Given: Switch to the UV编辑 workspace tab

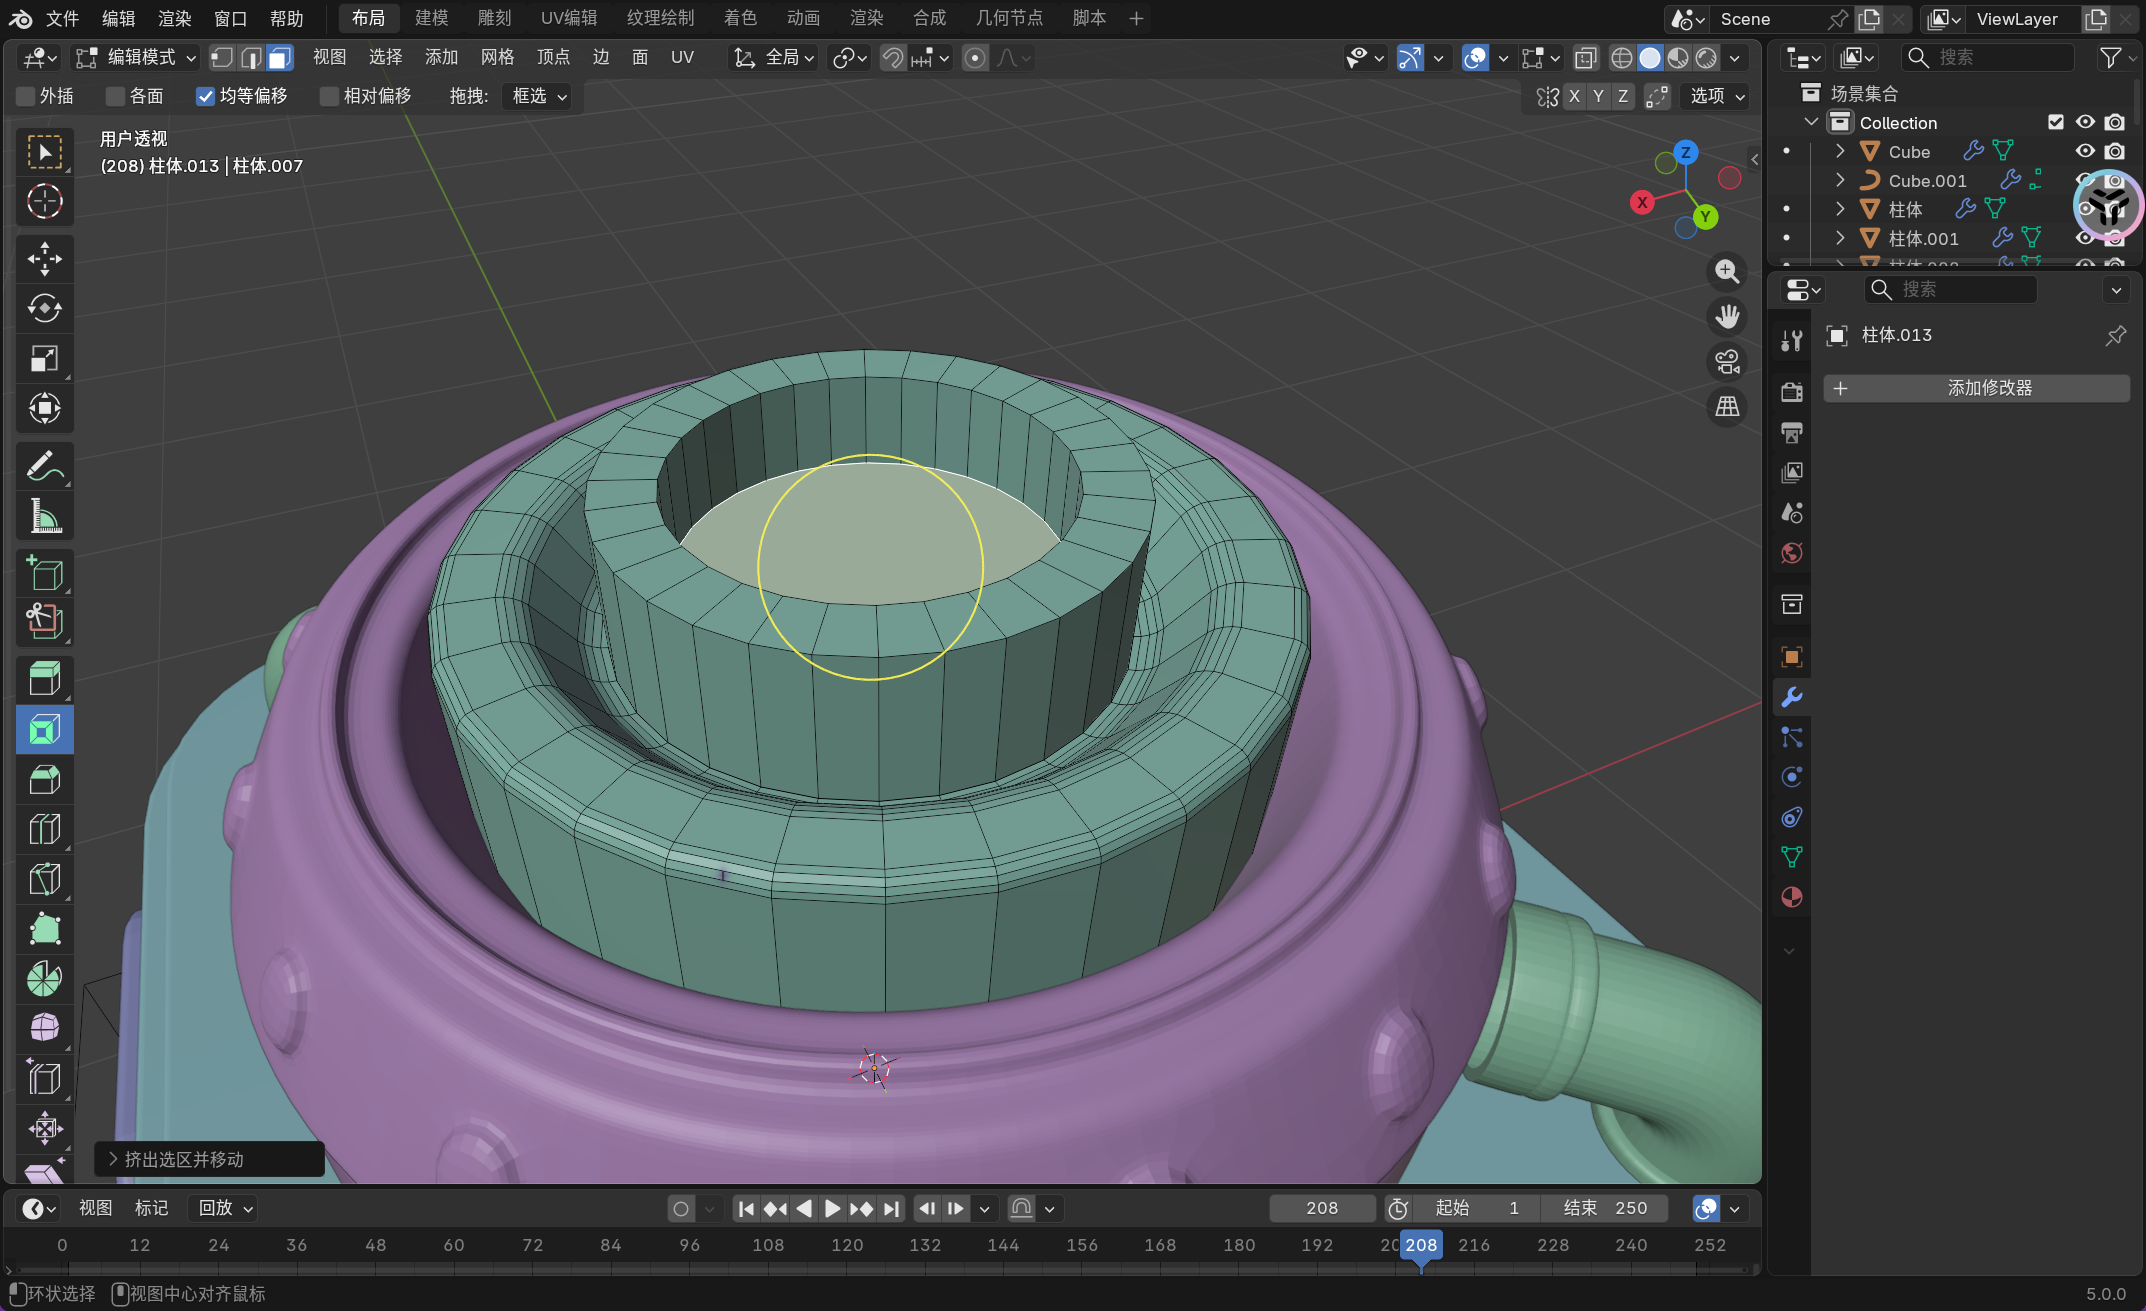Looking at the screenshot, I should (568, 18).
